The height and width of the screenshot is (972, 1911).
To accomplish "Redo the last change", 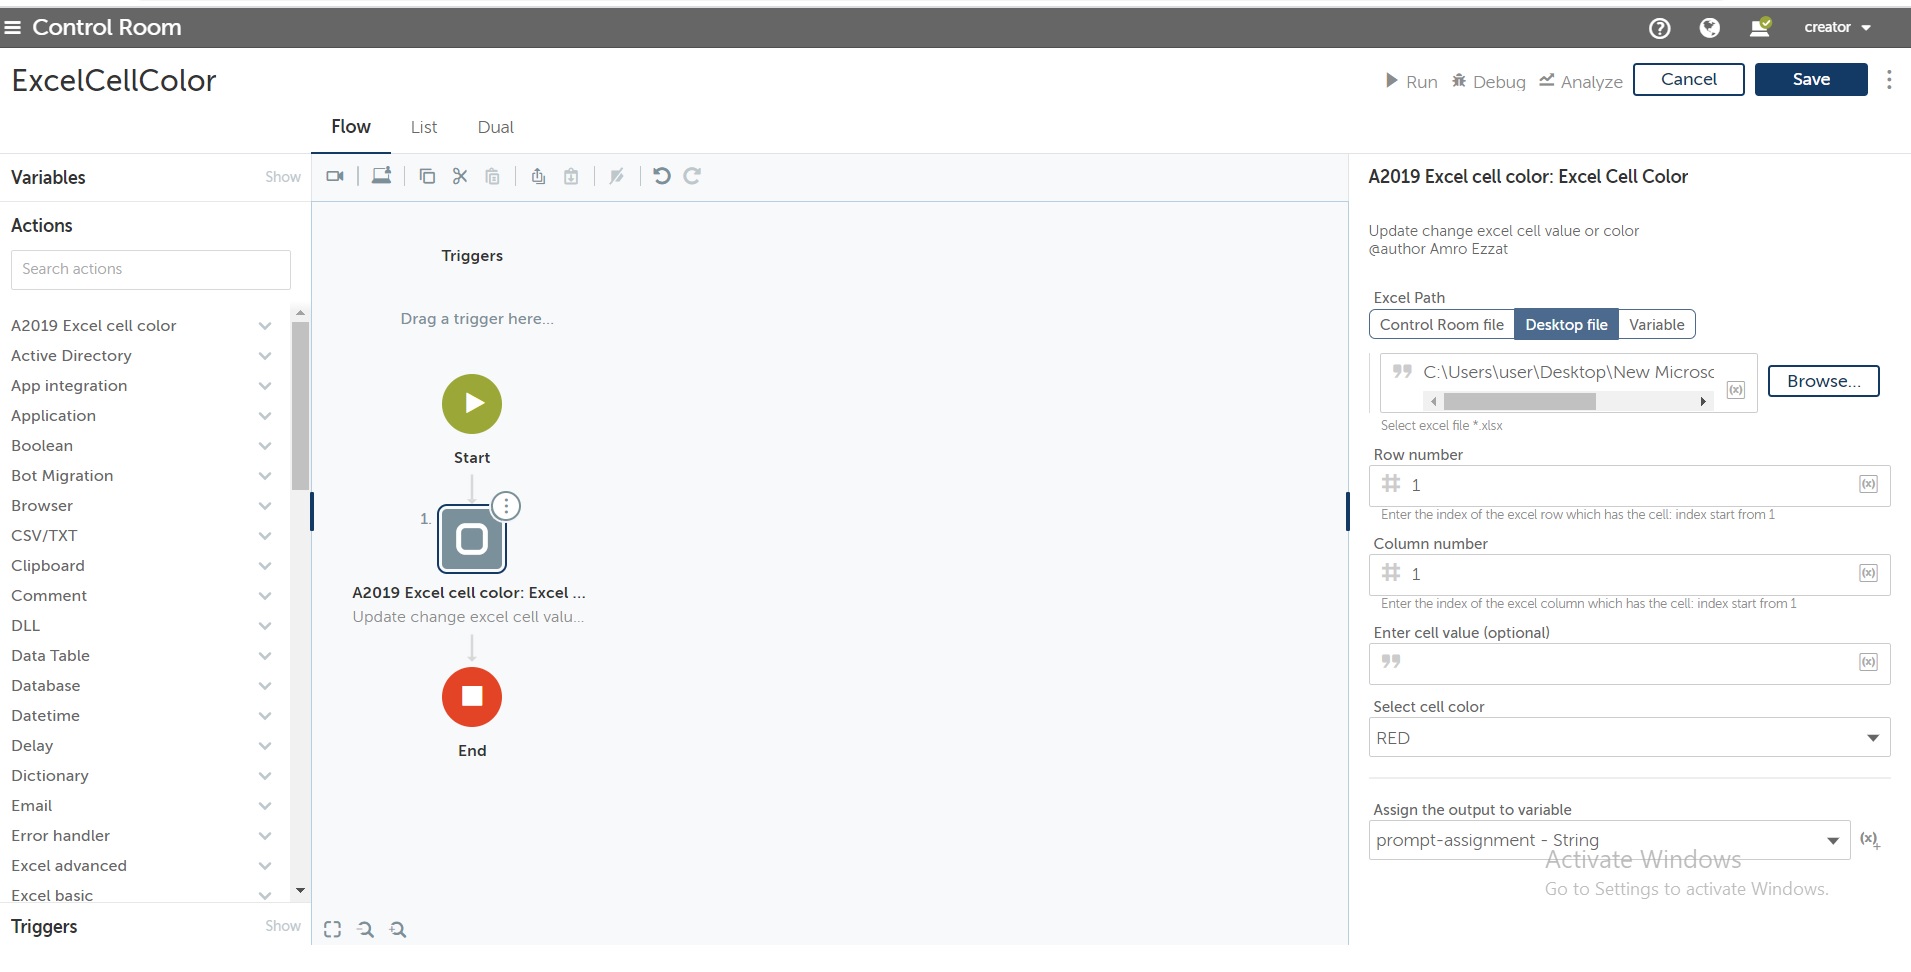I will point(692,176).
